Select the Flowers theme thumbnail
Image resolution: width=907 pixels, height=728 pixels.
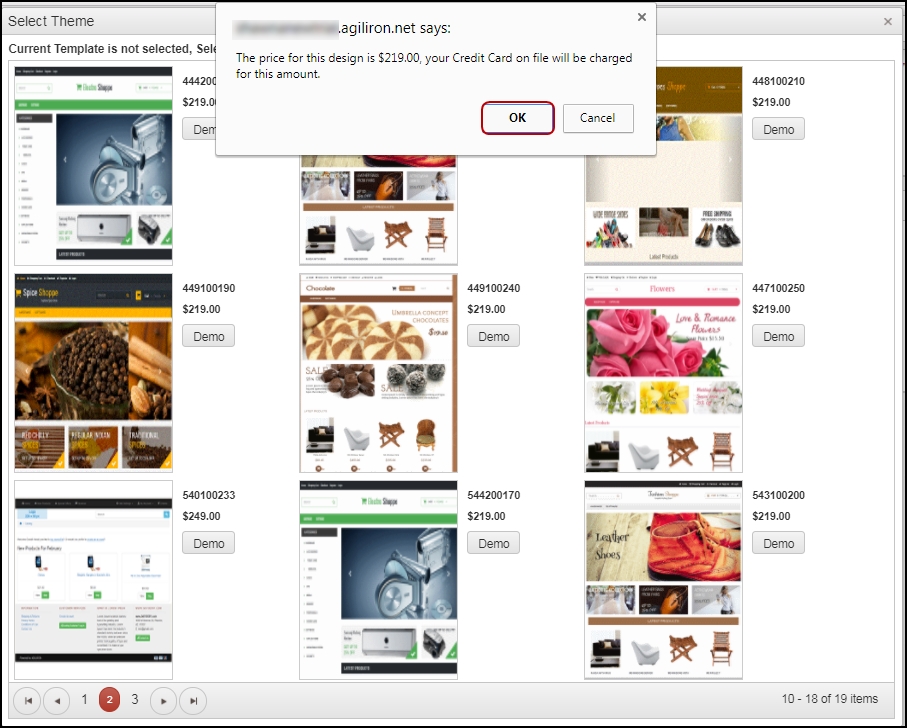(x=663, y=373)
